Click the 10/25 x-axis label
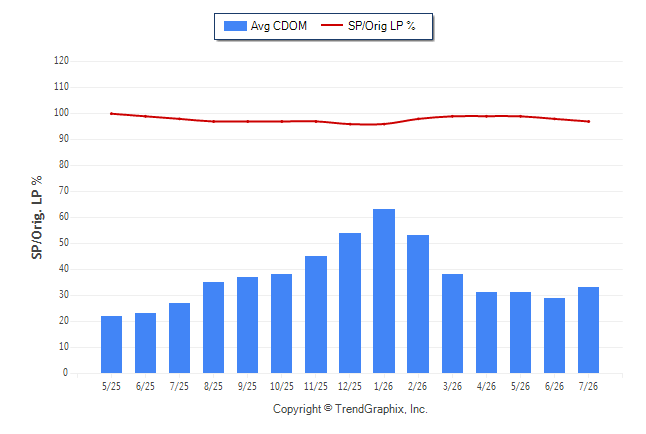646x434 pixels. (x=282, y=386)
